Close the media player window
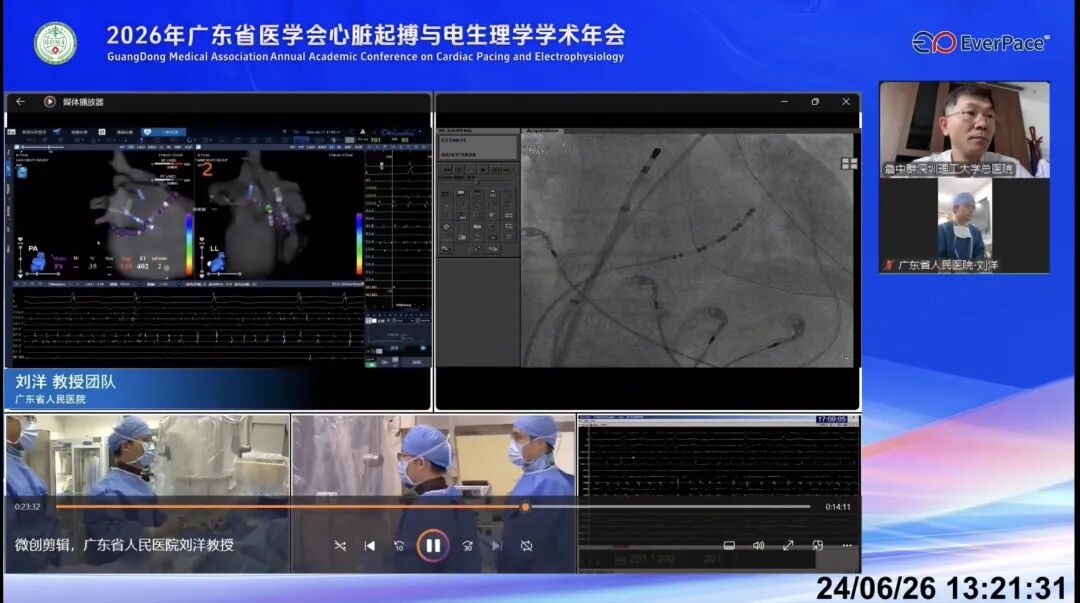Viewport: 1080px width, 603px height. coord(846,101)
